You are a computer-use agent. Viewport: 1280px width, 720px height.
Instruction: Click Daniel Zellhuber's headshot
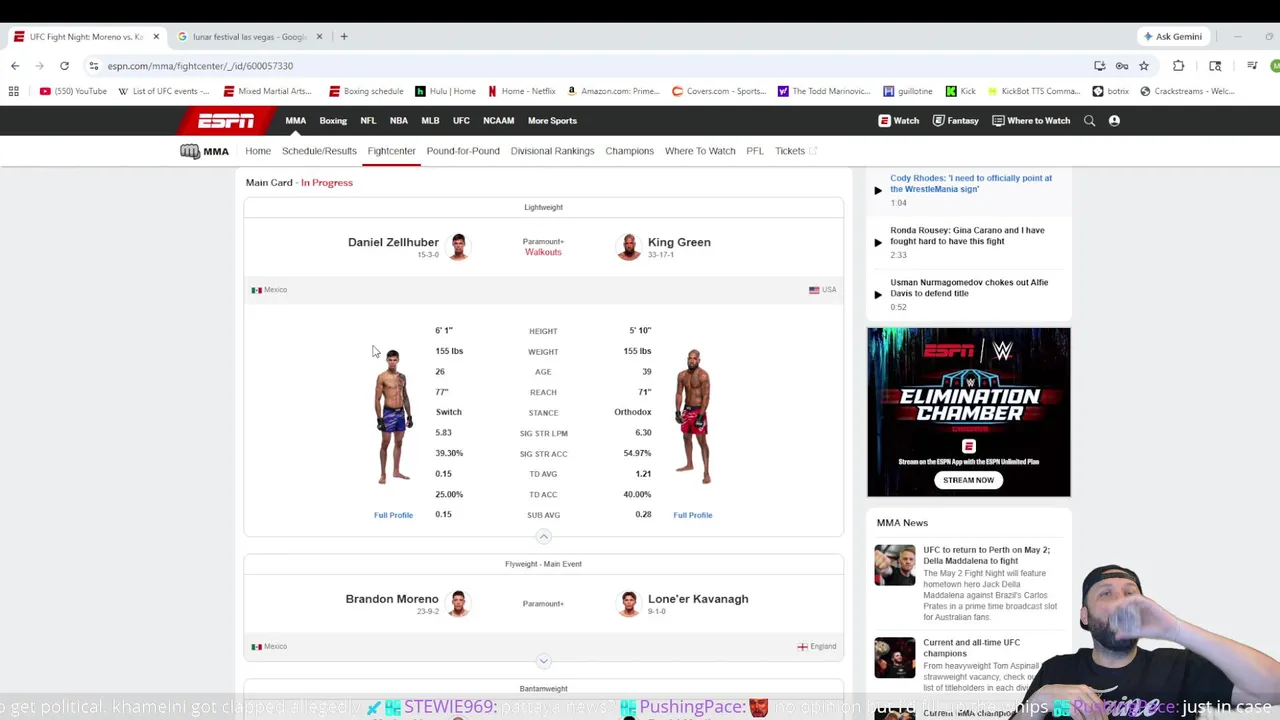tap(458, 247)
